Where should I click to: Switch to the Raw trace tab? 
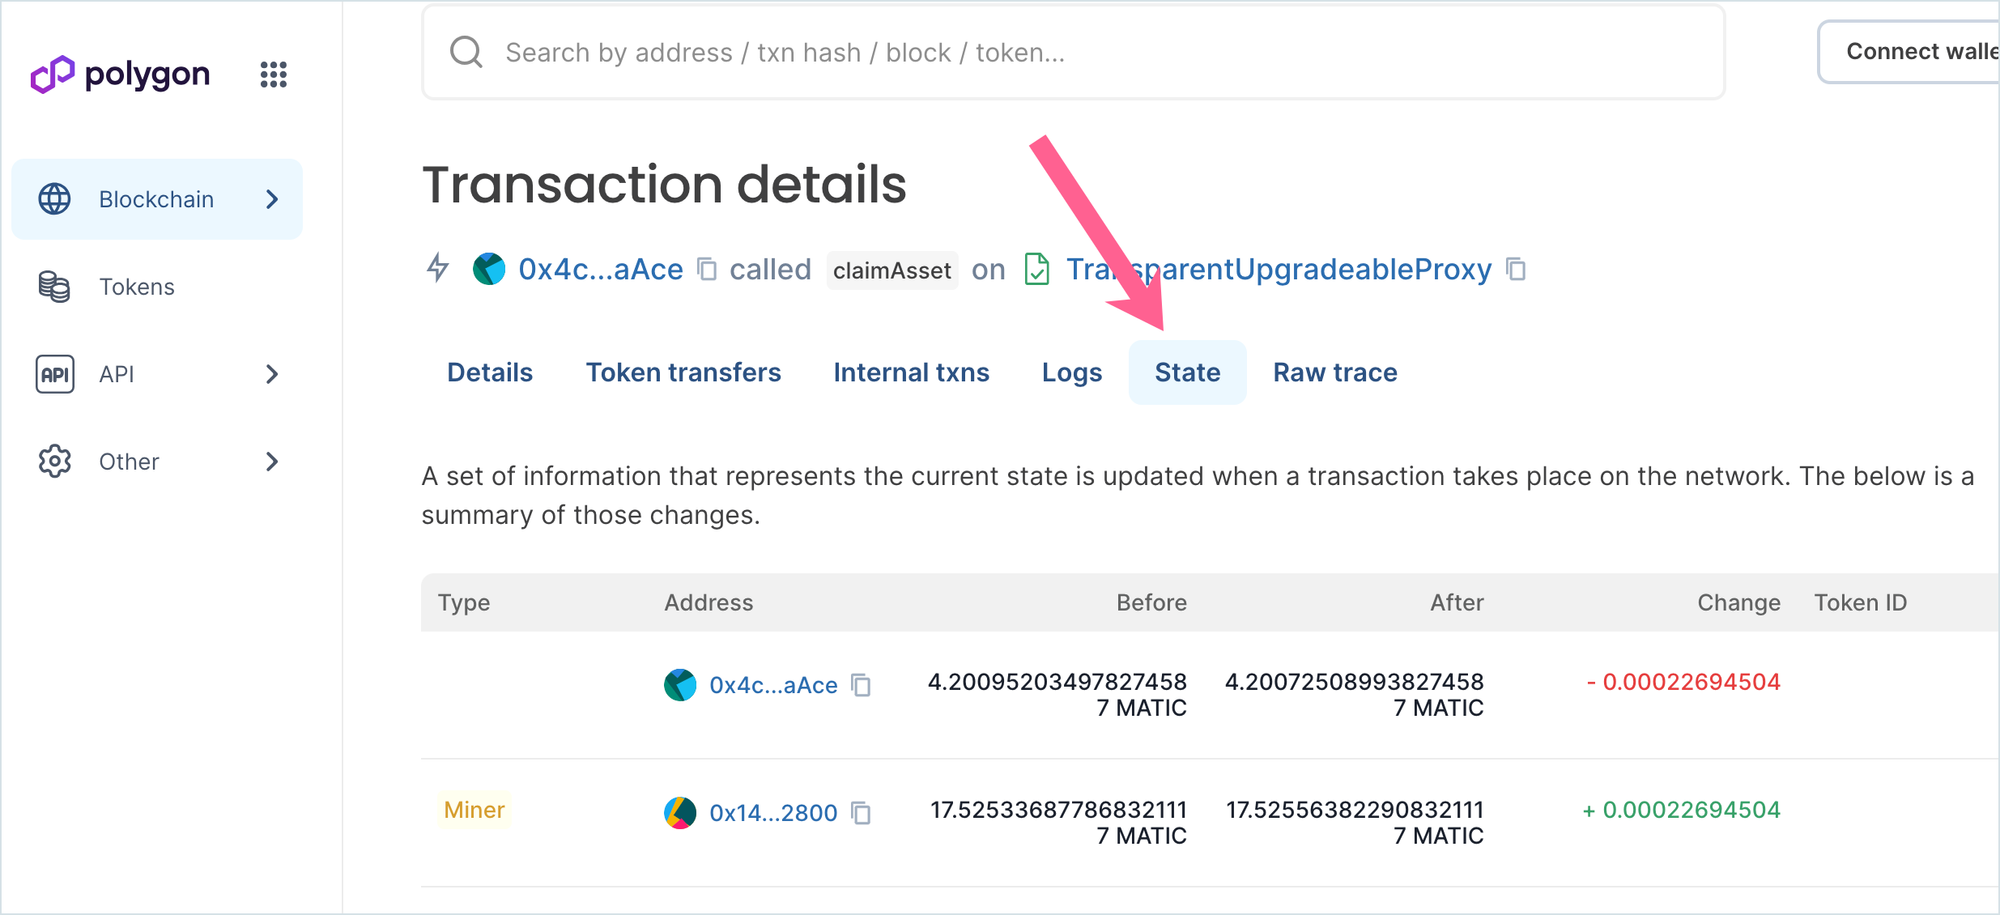pyautogui.click(x=1335, y=372)
